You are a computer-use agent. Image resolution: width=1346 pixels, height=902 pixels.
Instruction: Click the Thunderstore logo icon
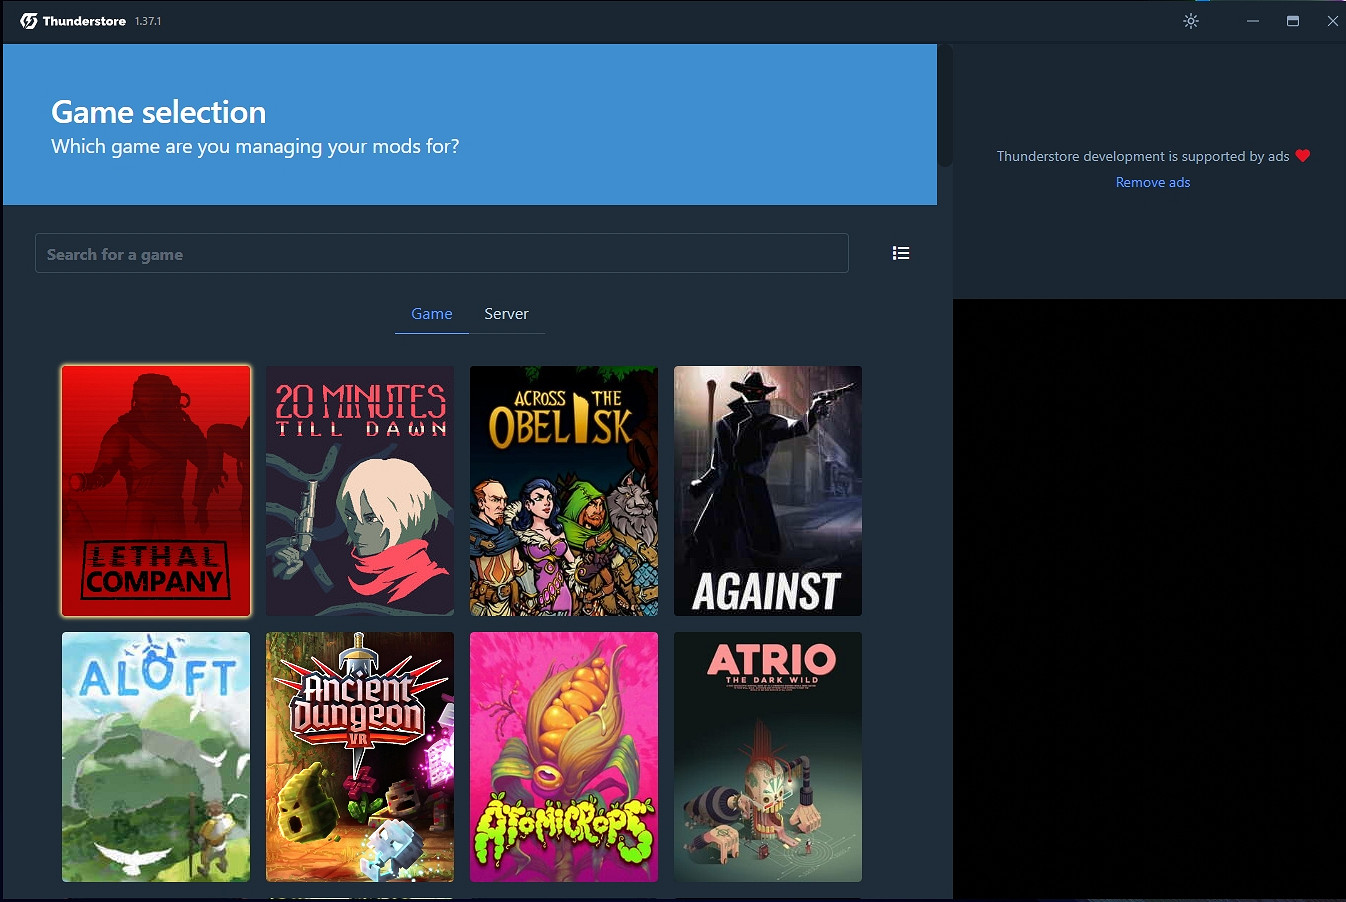pyautogui.click(x=29, y=21)
